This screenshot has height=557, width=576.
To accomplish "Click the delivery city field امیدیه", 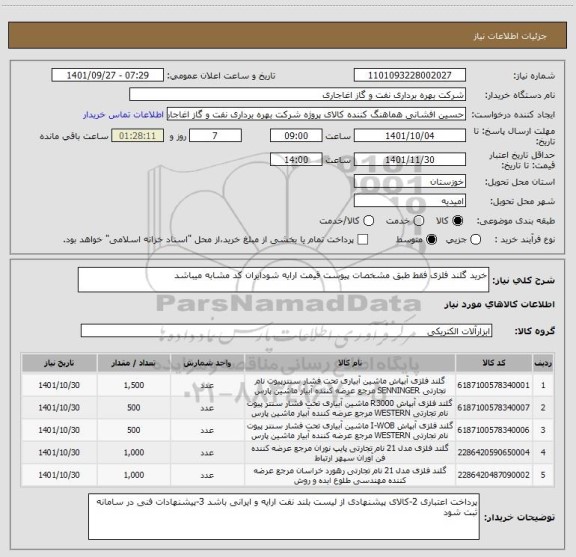I will coord(410,201).
